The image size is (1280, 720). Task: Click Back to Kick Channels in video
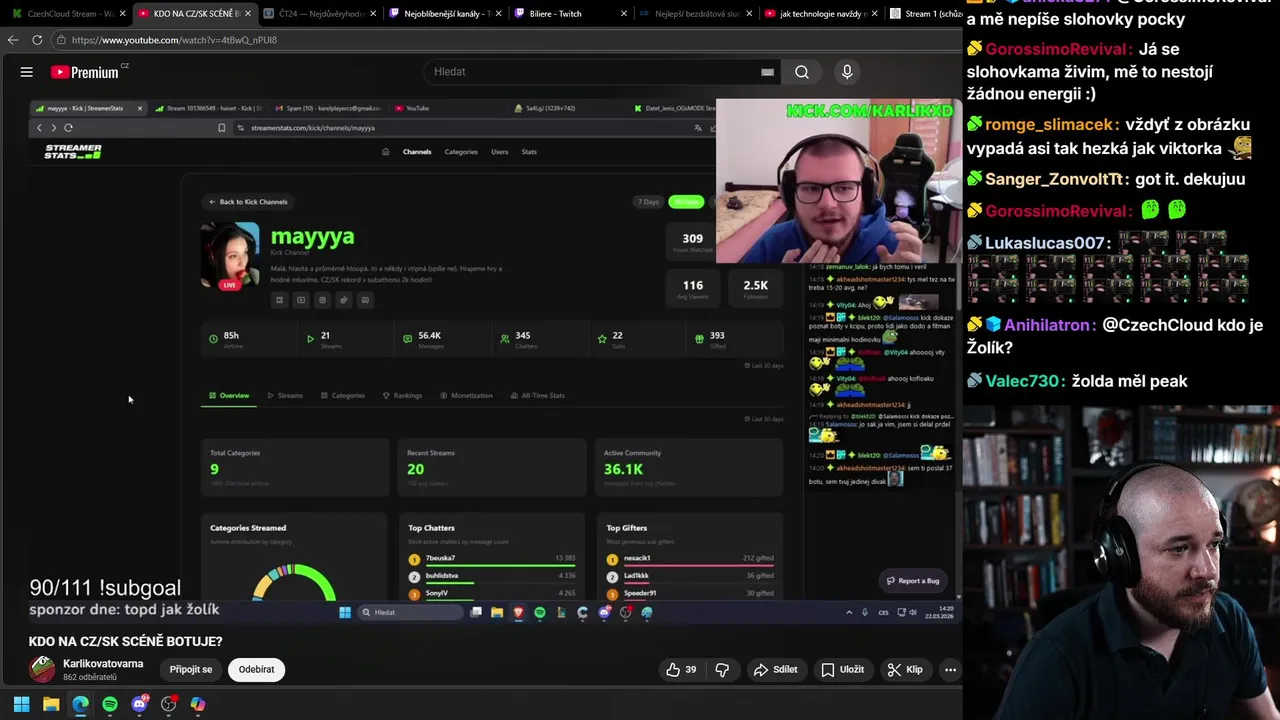248,202
